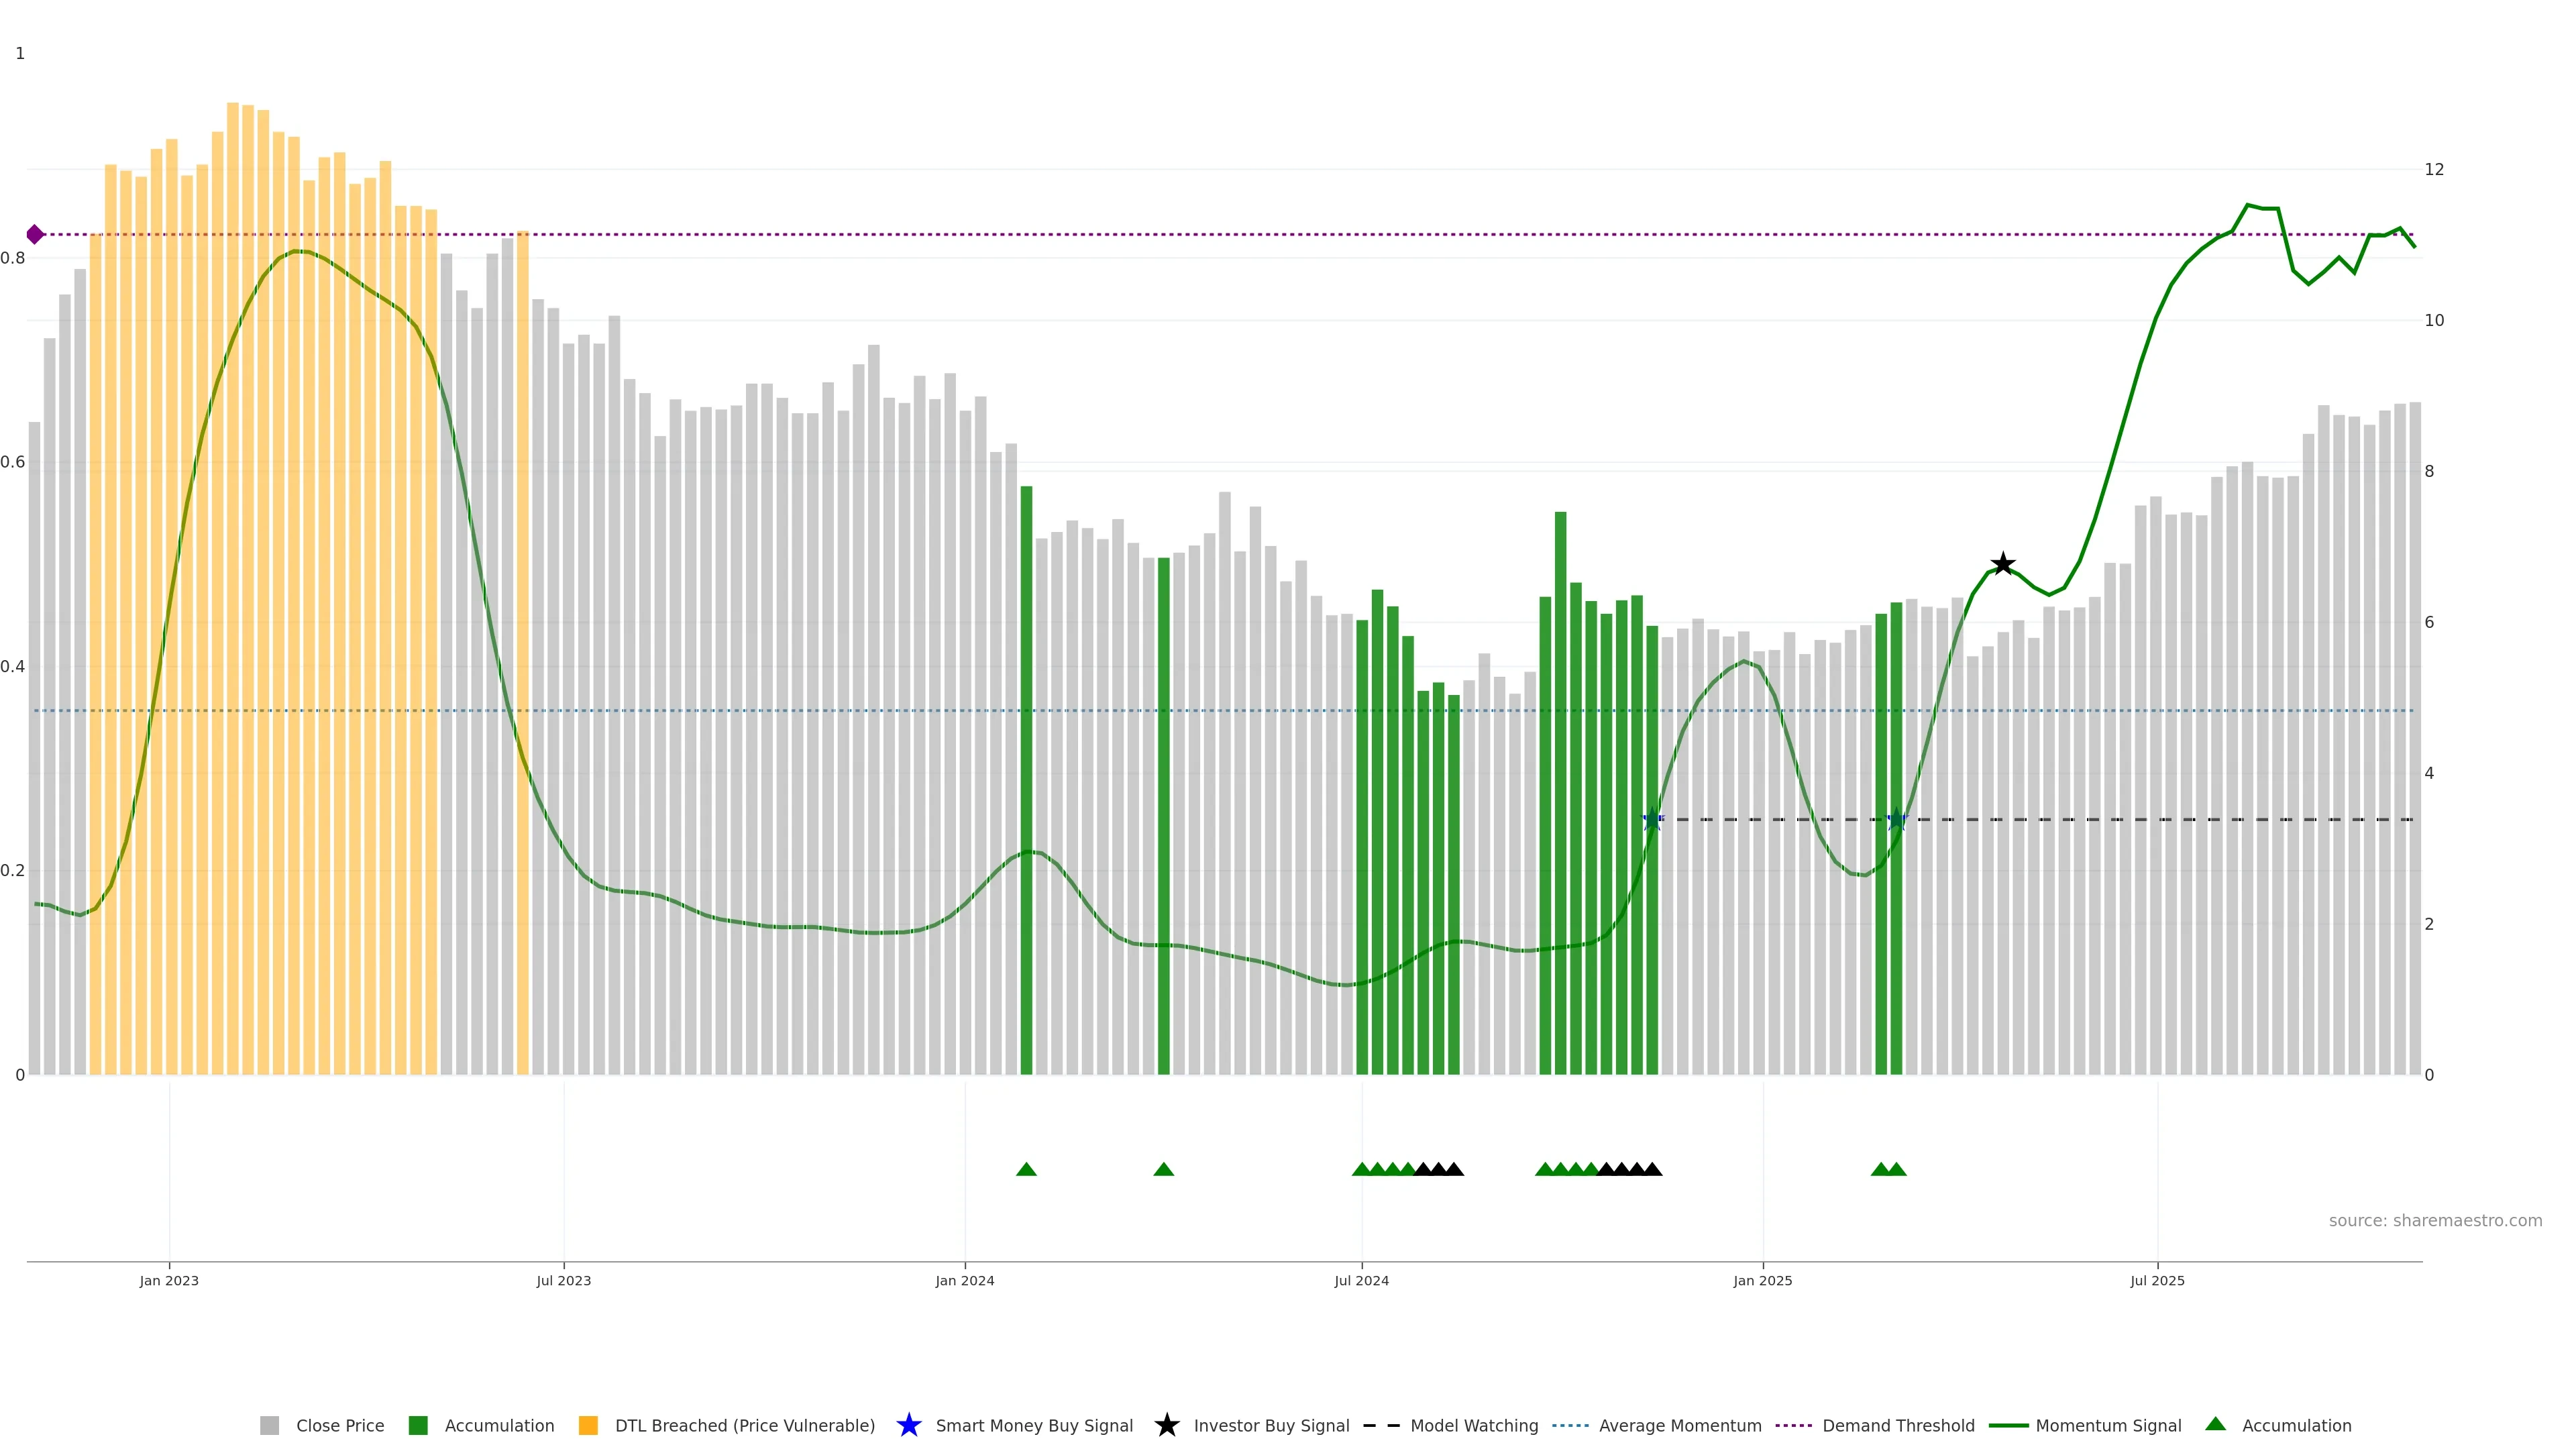The image size is (2576, 1449).
Task: Click the green Accumulation color swatch
Action: (x=418, y=1425)
